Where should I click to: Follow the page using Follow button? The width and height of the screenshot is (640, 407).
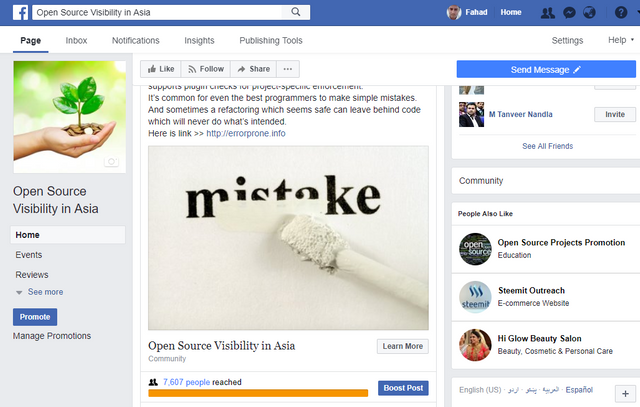point(206,69)
